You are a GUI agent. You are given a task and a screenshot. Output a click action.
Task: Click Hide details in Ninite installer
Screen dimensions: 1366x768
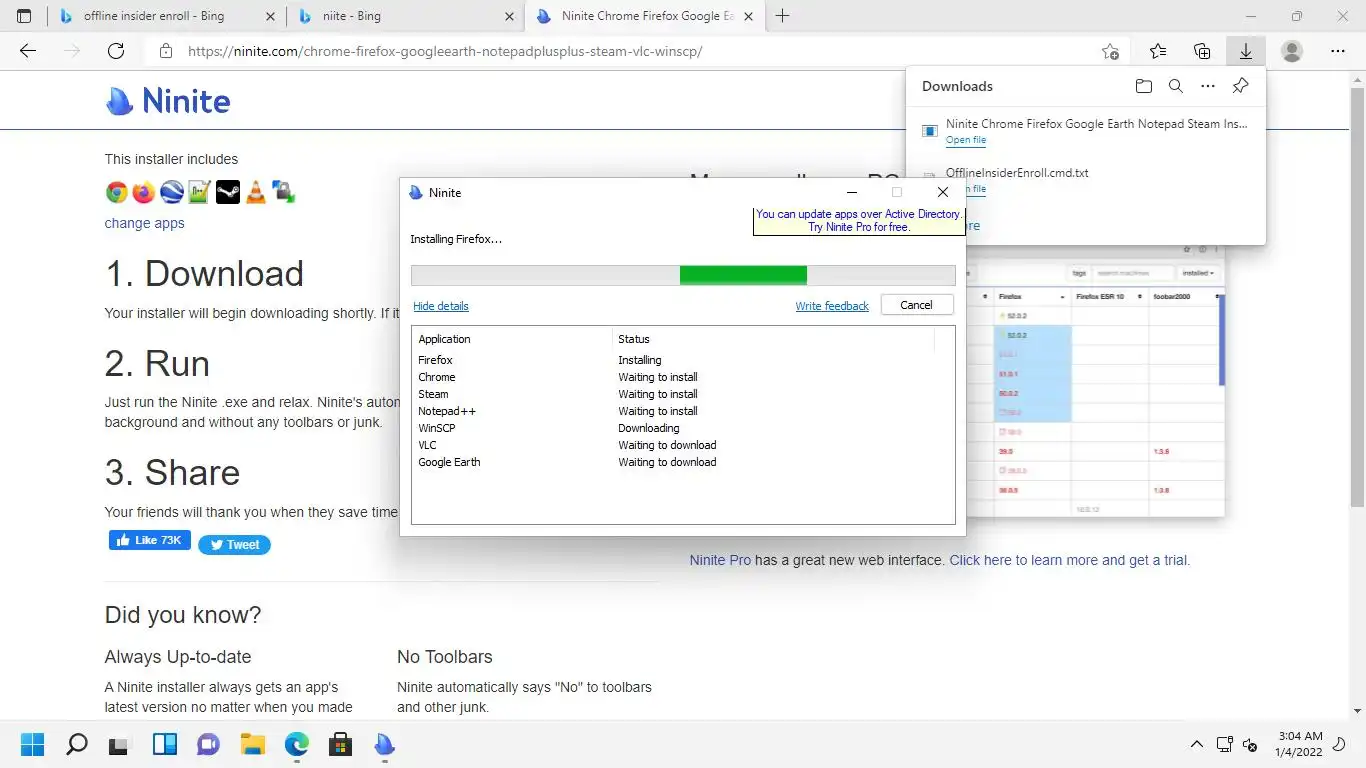coord(441,306)
